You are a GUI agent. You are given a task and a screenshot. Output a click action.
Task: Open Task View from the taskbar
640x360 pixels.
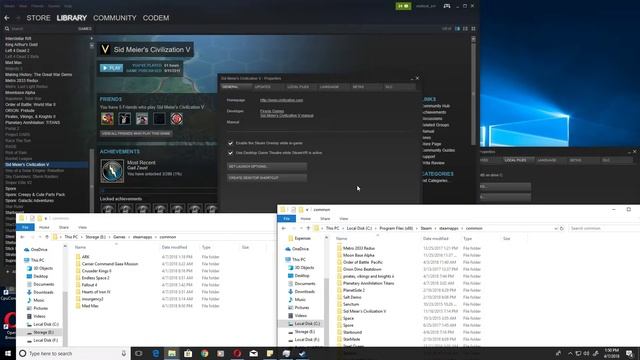click(139, 353)
